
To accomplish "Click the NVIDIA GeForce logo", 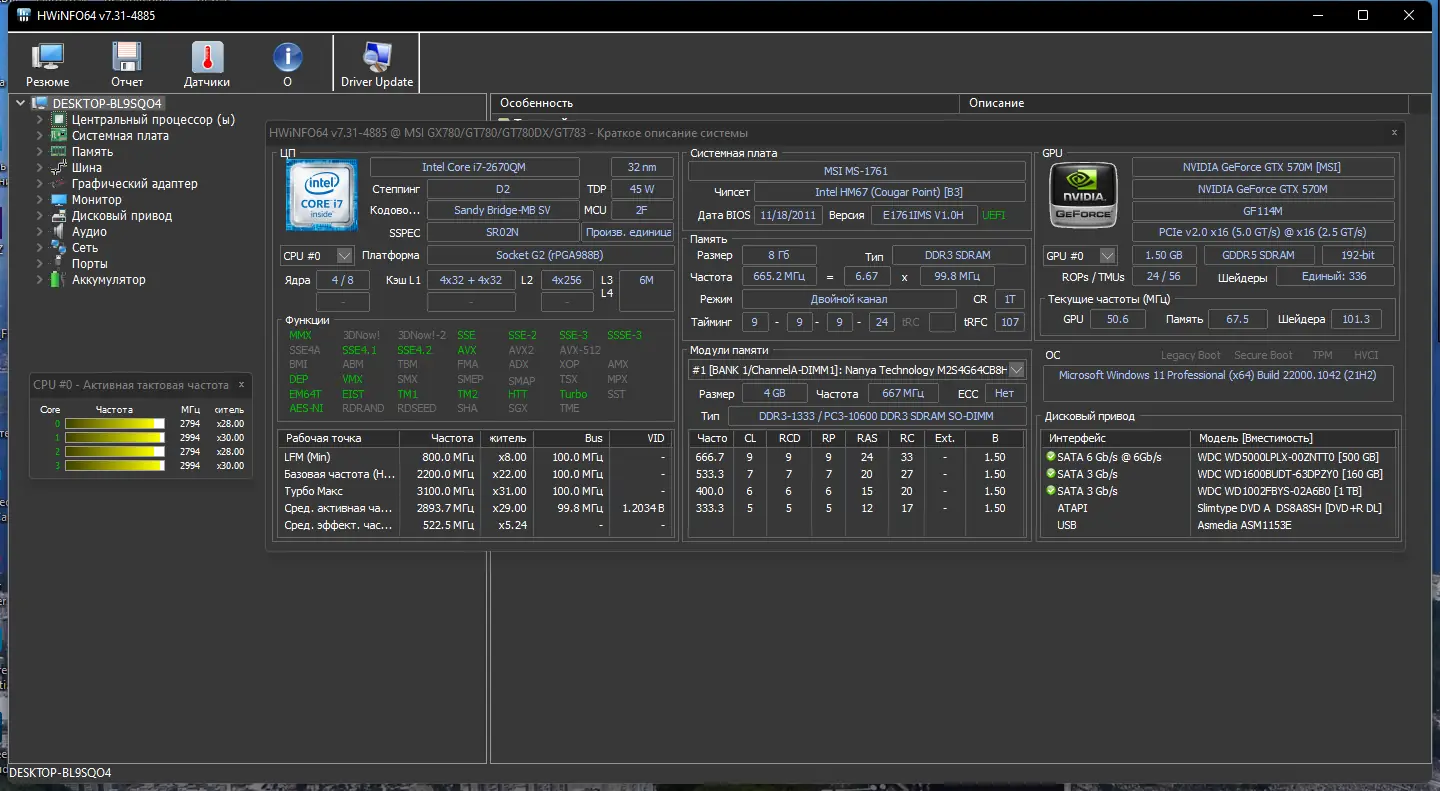I will (x=1082, y=195).
